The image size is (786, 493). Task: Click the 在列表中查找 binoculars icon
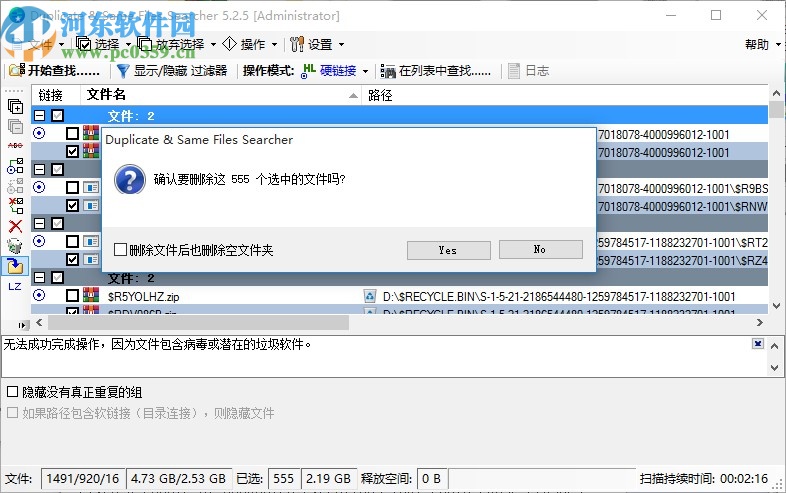pyautogui.click(x=387, y=71)
